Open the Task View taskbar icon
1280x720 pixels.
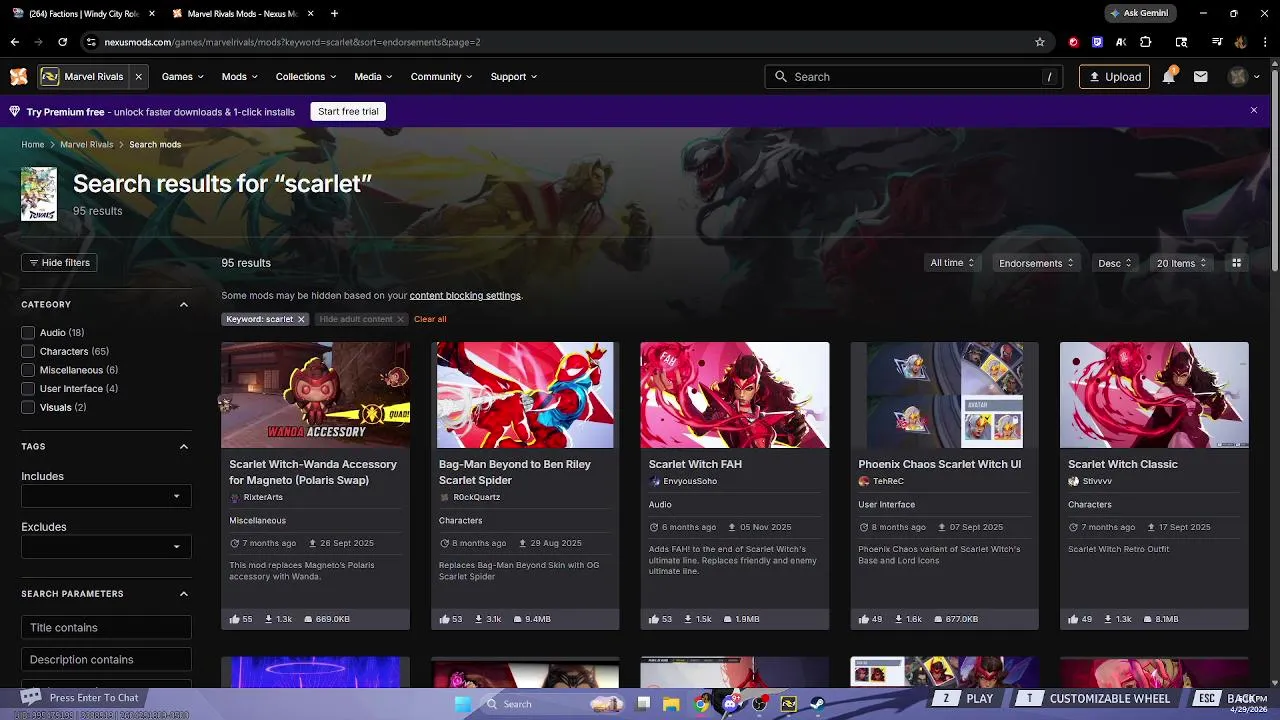[x=644, y=704]
